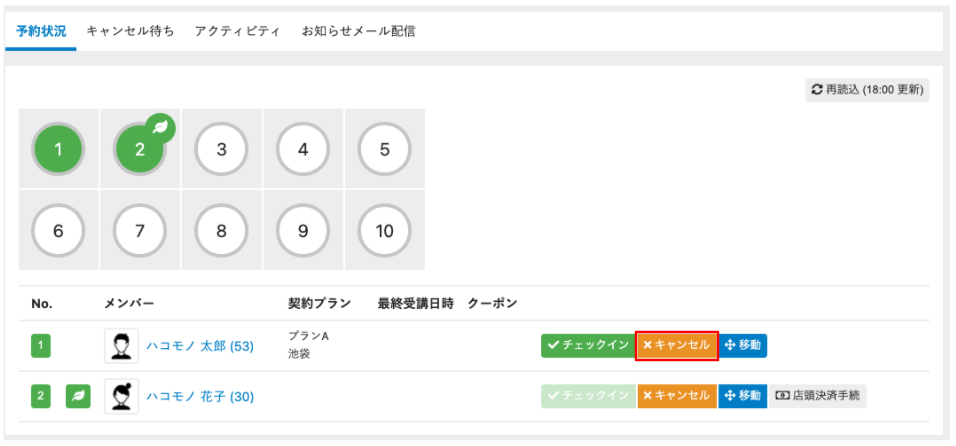Click ハコモノ 太郎's avatar image
Image resolution: width=956 pixels, height=446 pixels.
coord(122,346)
